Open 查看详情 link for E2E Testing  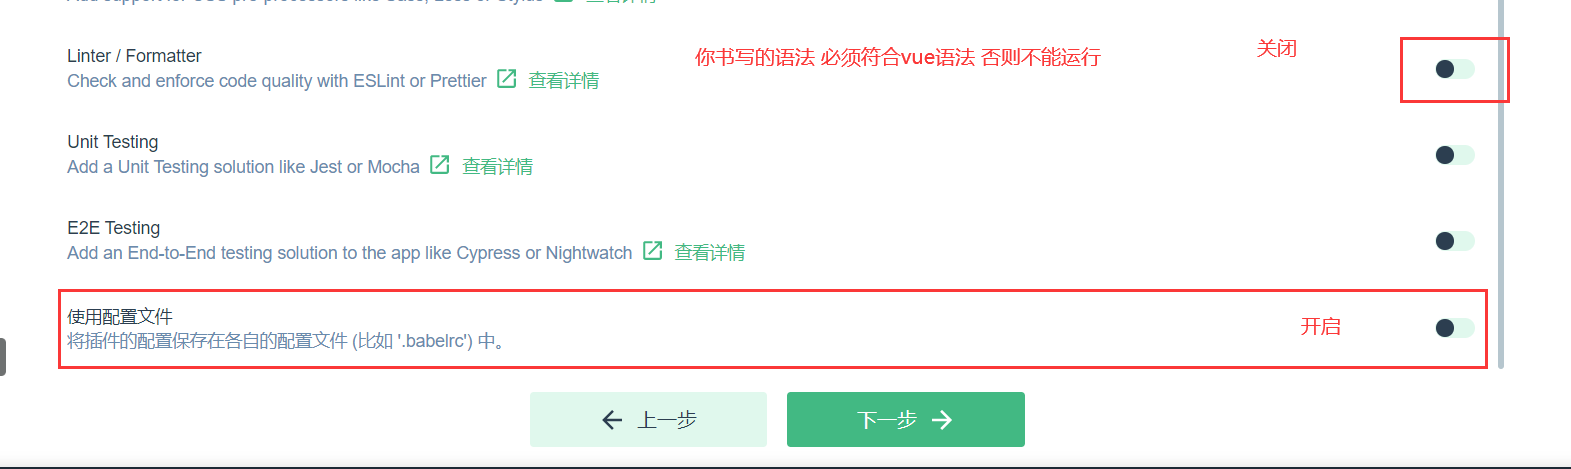710,253
